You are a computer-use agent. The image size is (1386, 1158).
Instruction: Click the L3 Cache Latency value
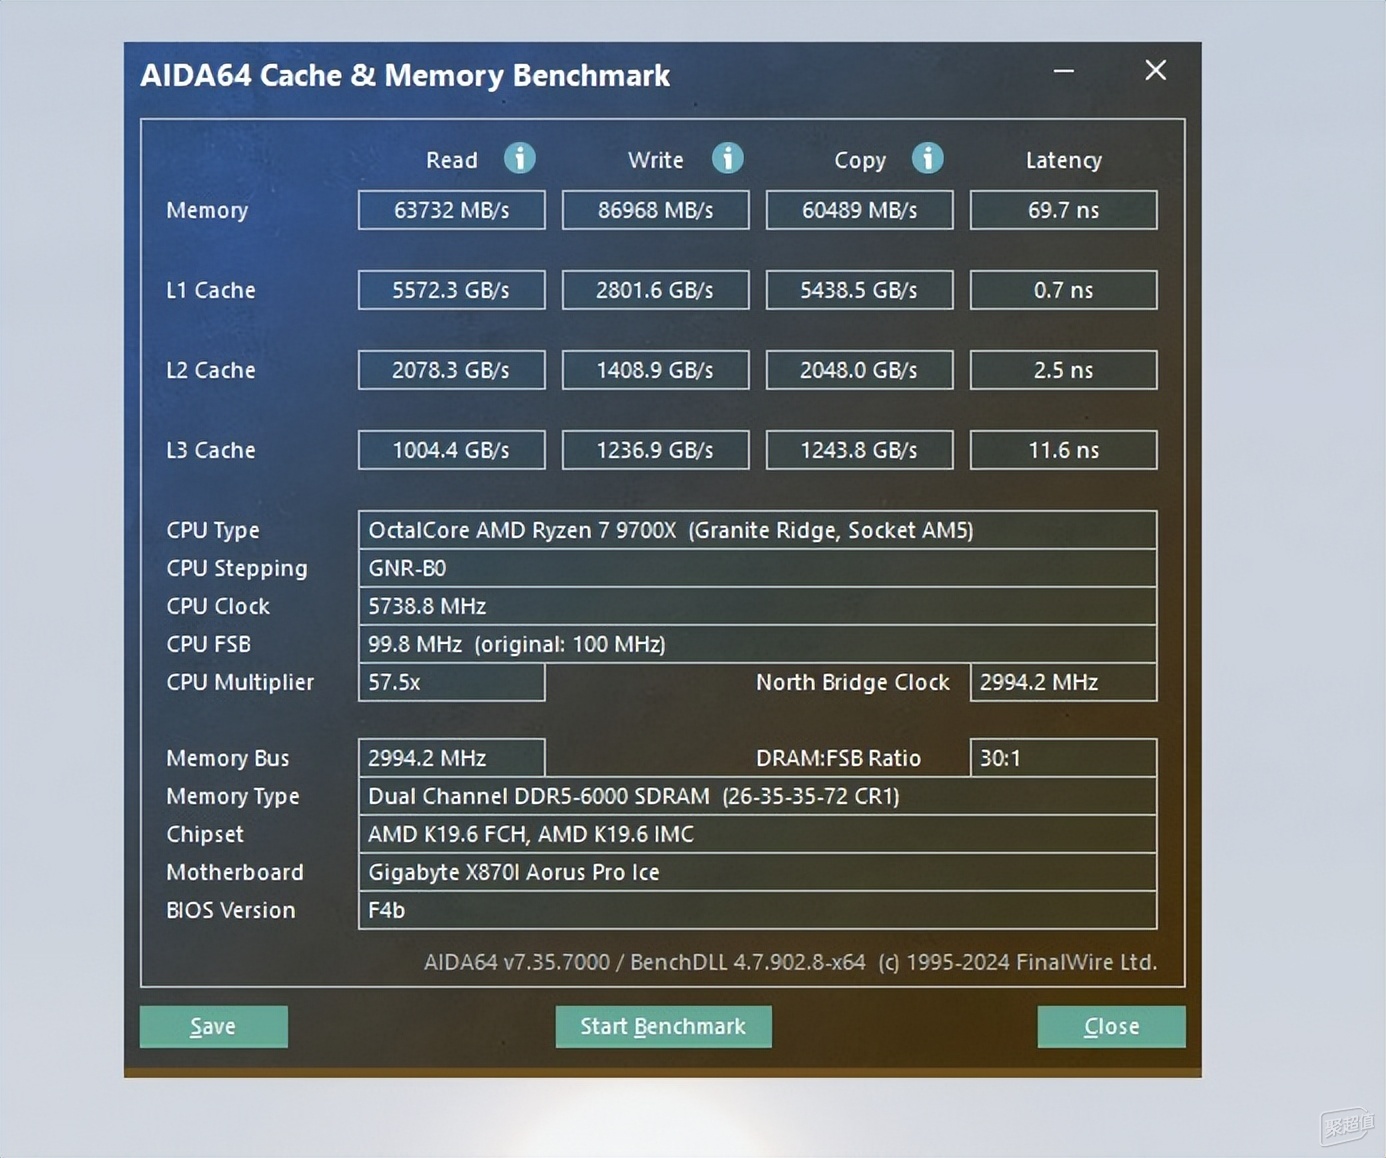[x=1064, y=450]
